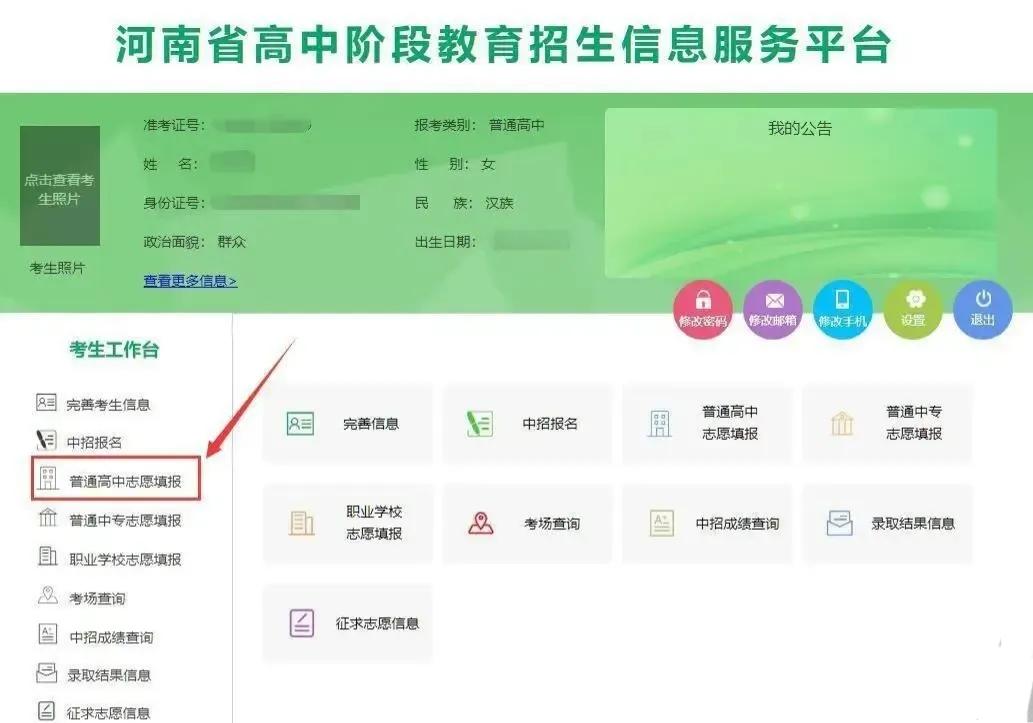Click the 录取结果信息 envelope icon
1033x723 pixels.
point(838,523)
